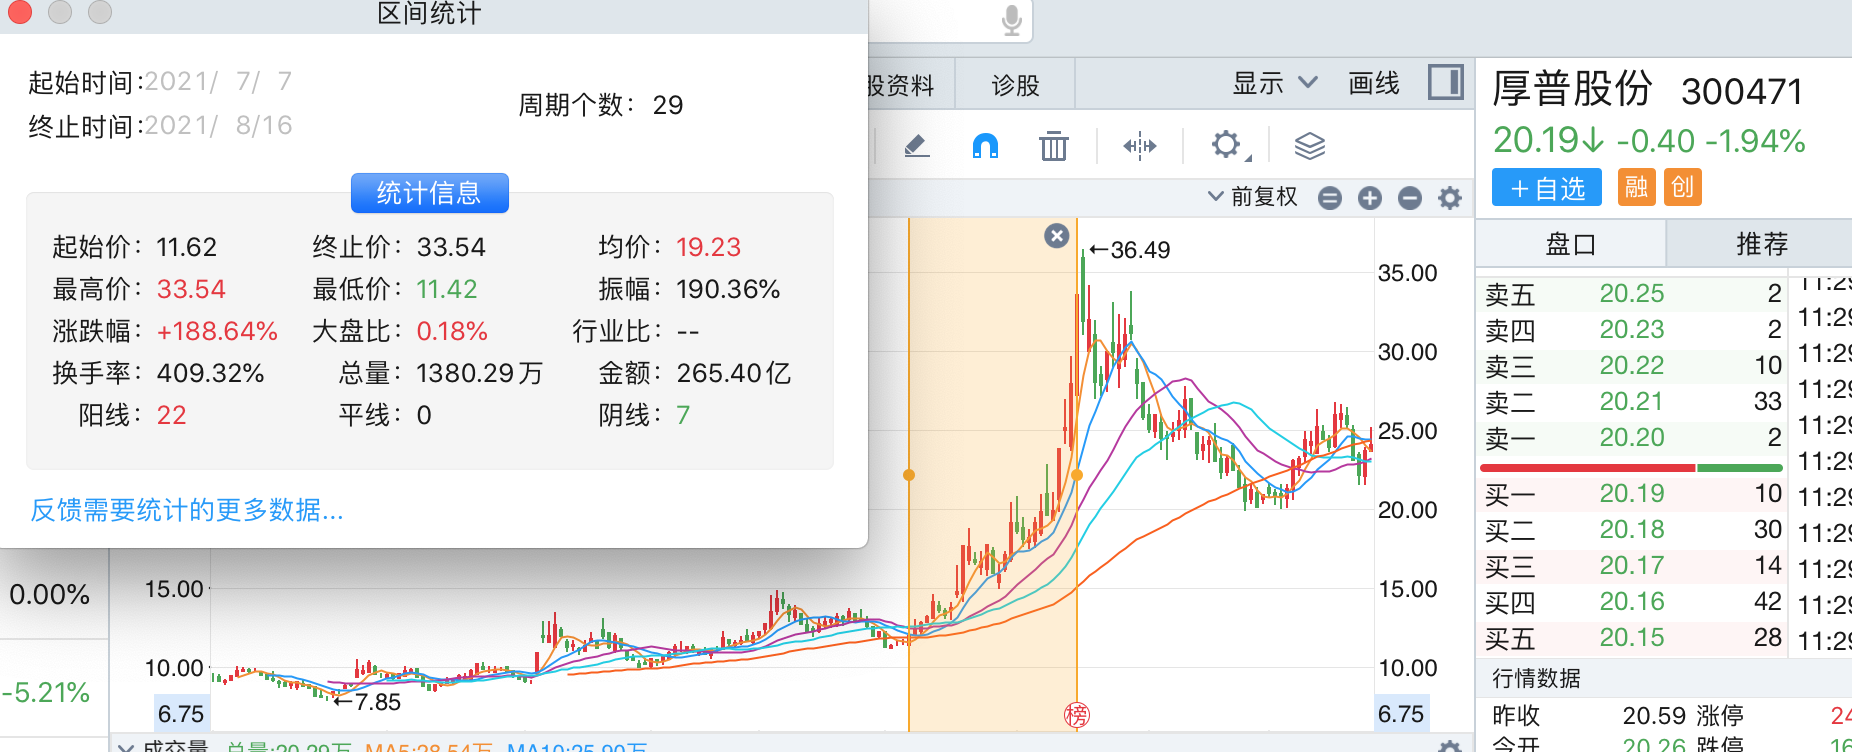Click the equals circle reset-zoom icon
1852x752 pixels.
point(1329,198)
